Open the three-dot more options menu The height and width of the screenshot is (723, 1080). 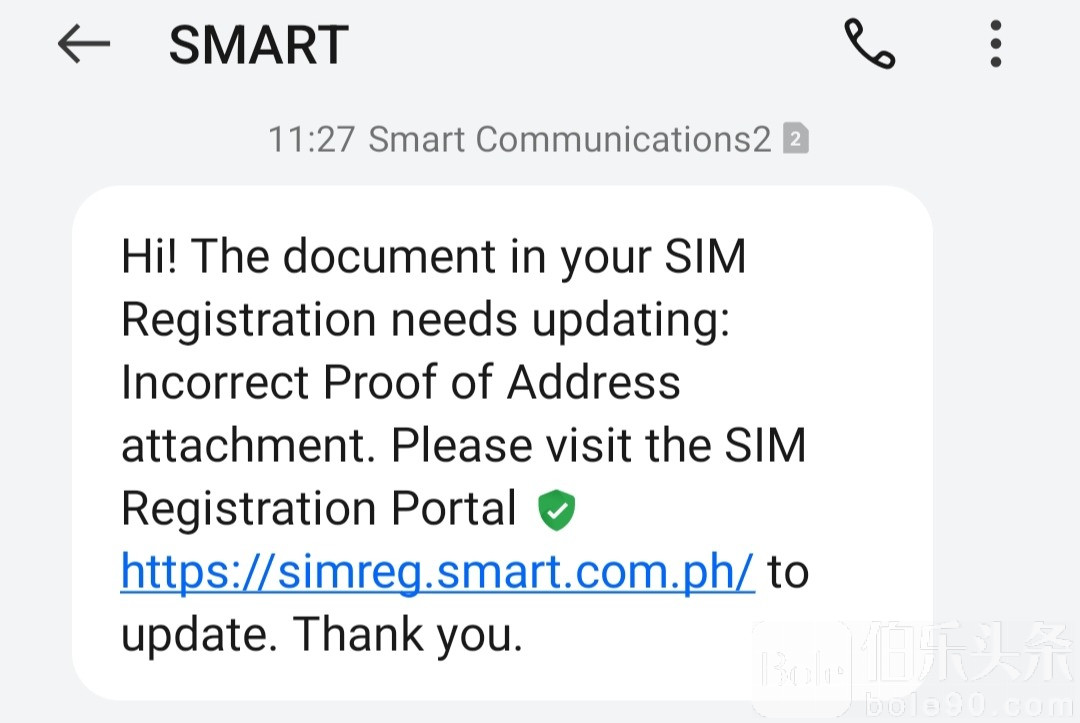tap(995, 45)
